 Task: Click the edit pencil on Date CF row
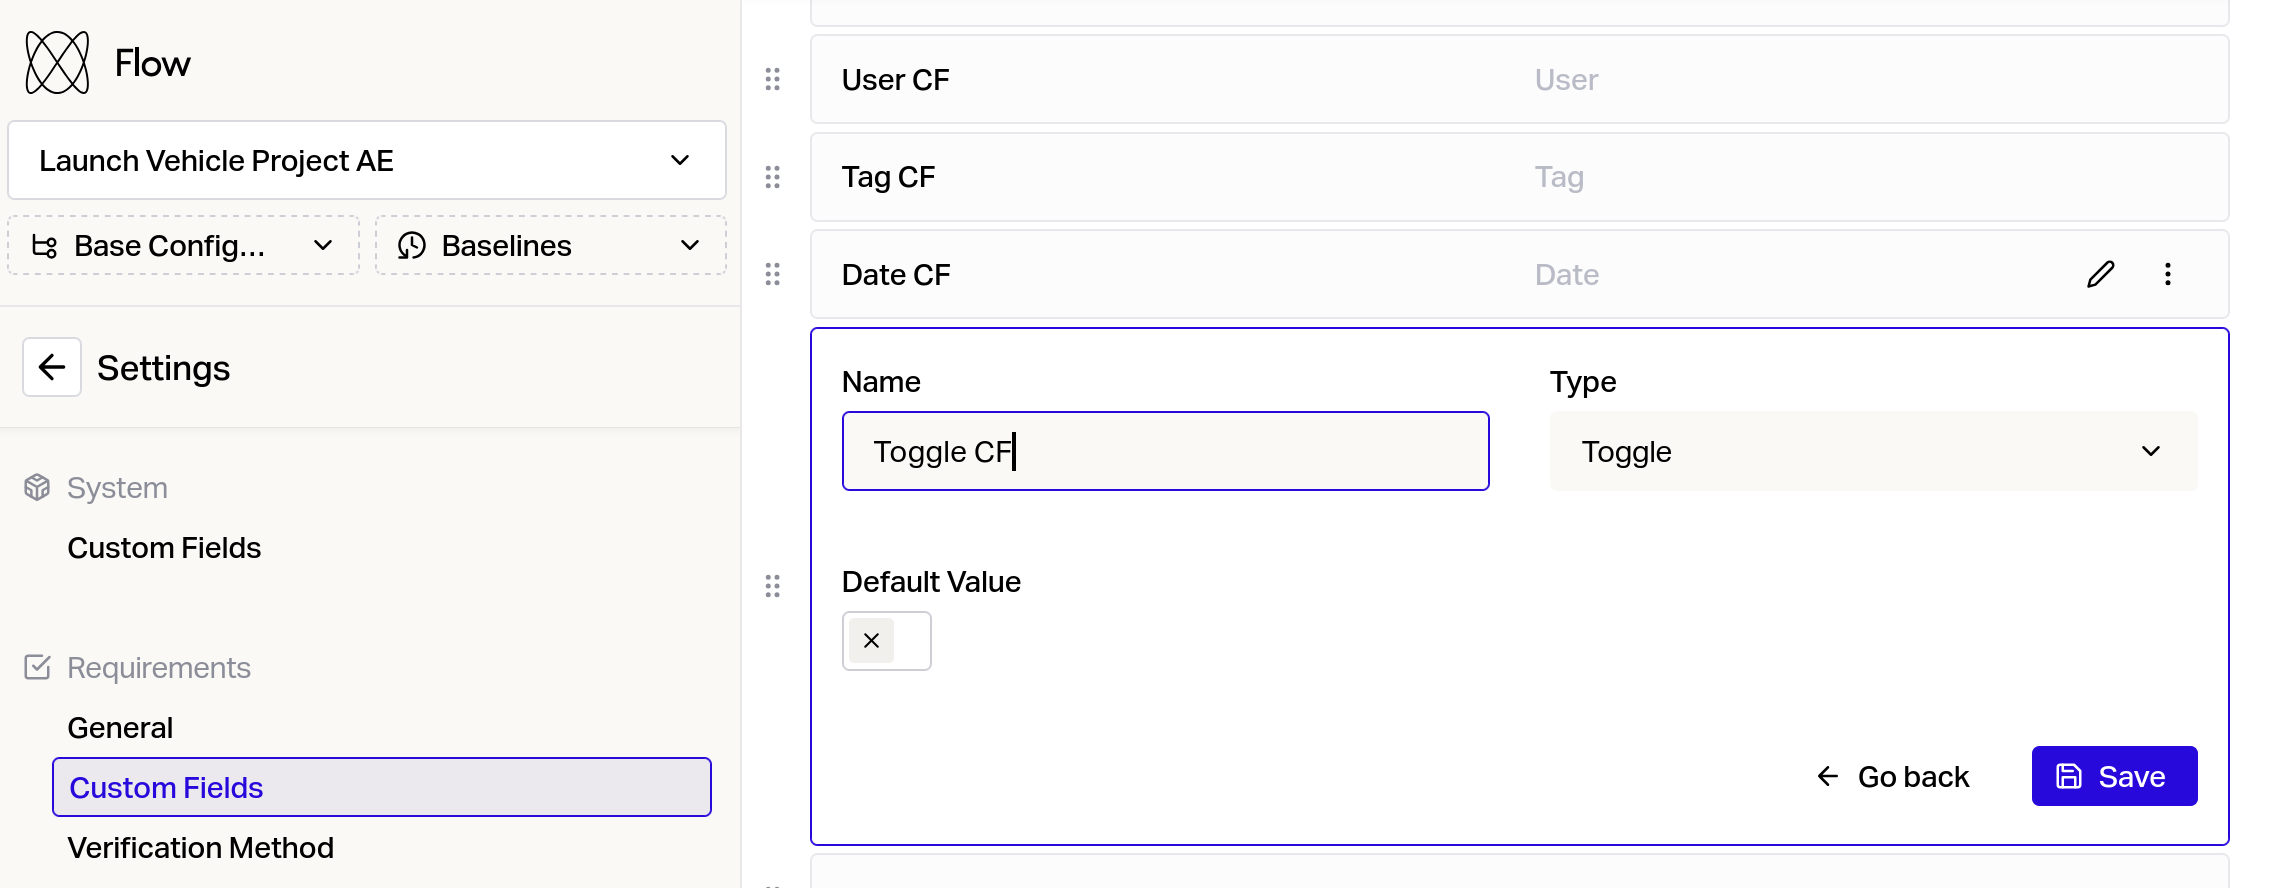[x=2101, y=274]
